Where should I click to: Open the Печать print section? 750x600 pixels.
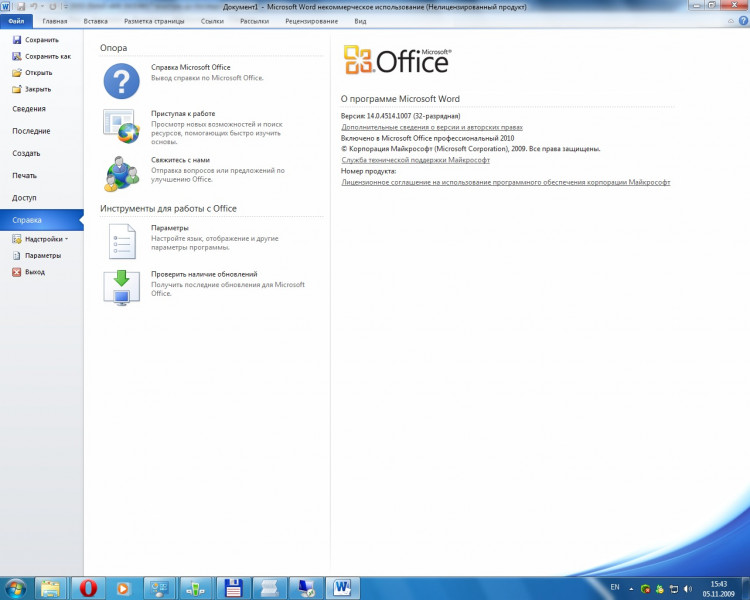click(24, 176)
